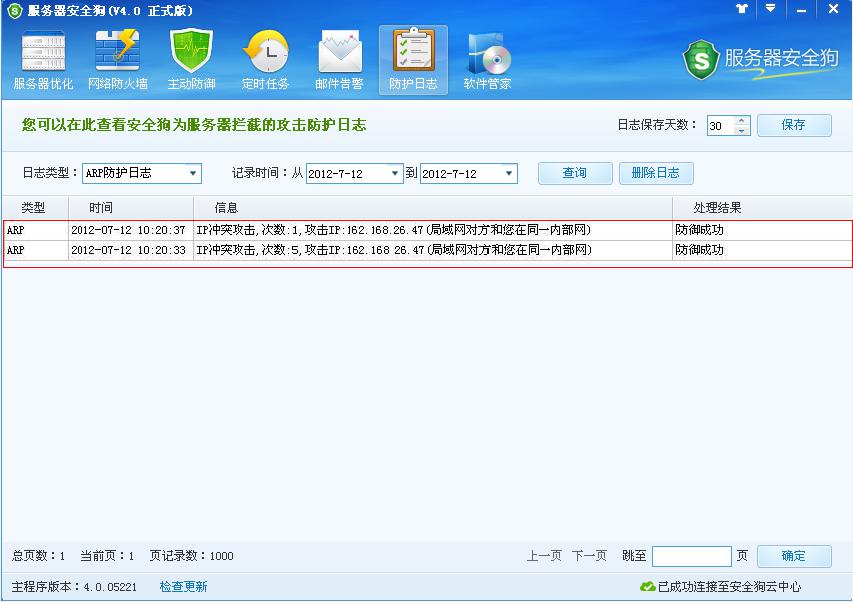The height and width of the screenshot is (602, 853).
Task: Increase log retention days with up arrow
Action: tap(741, 121)
